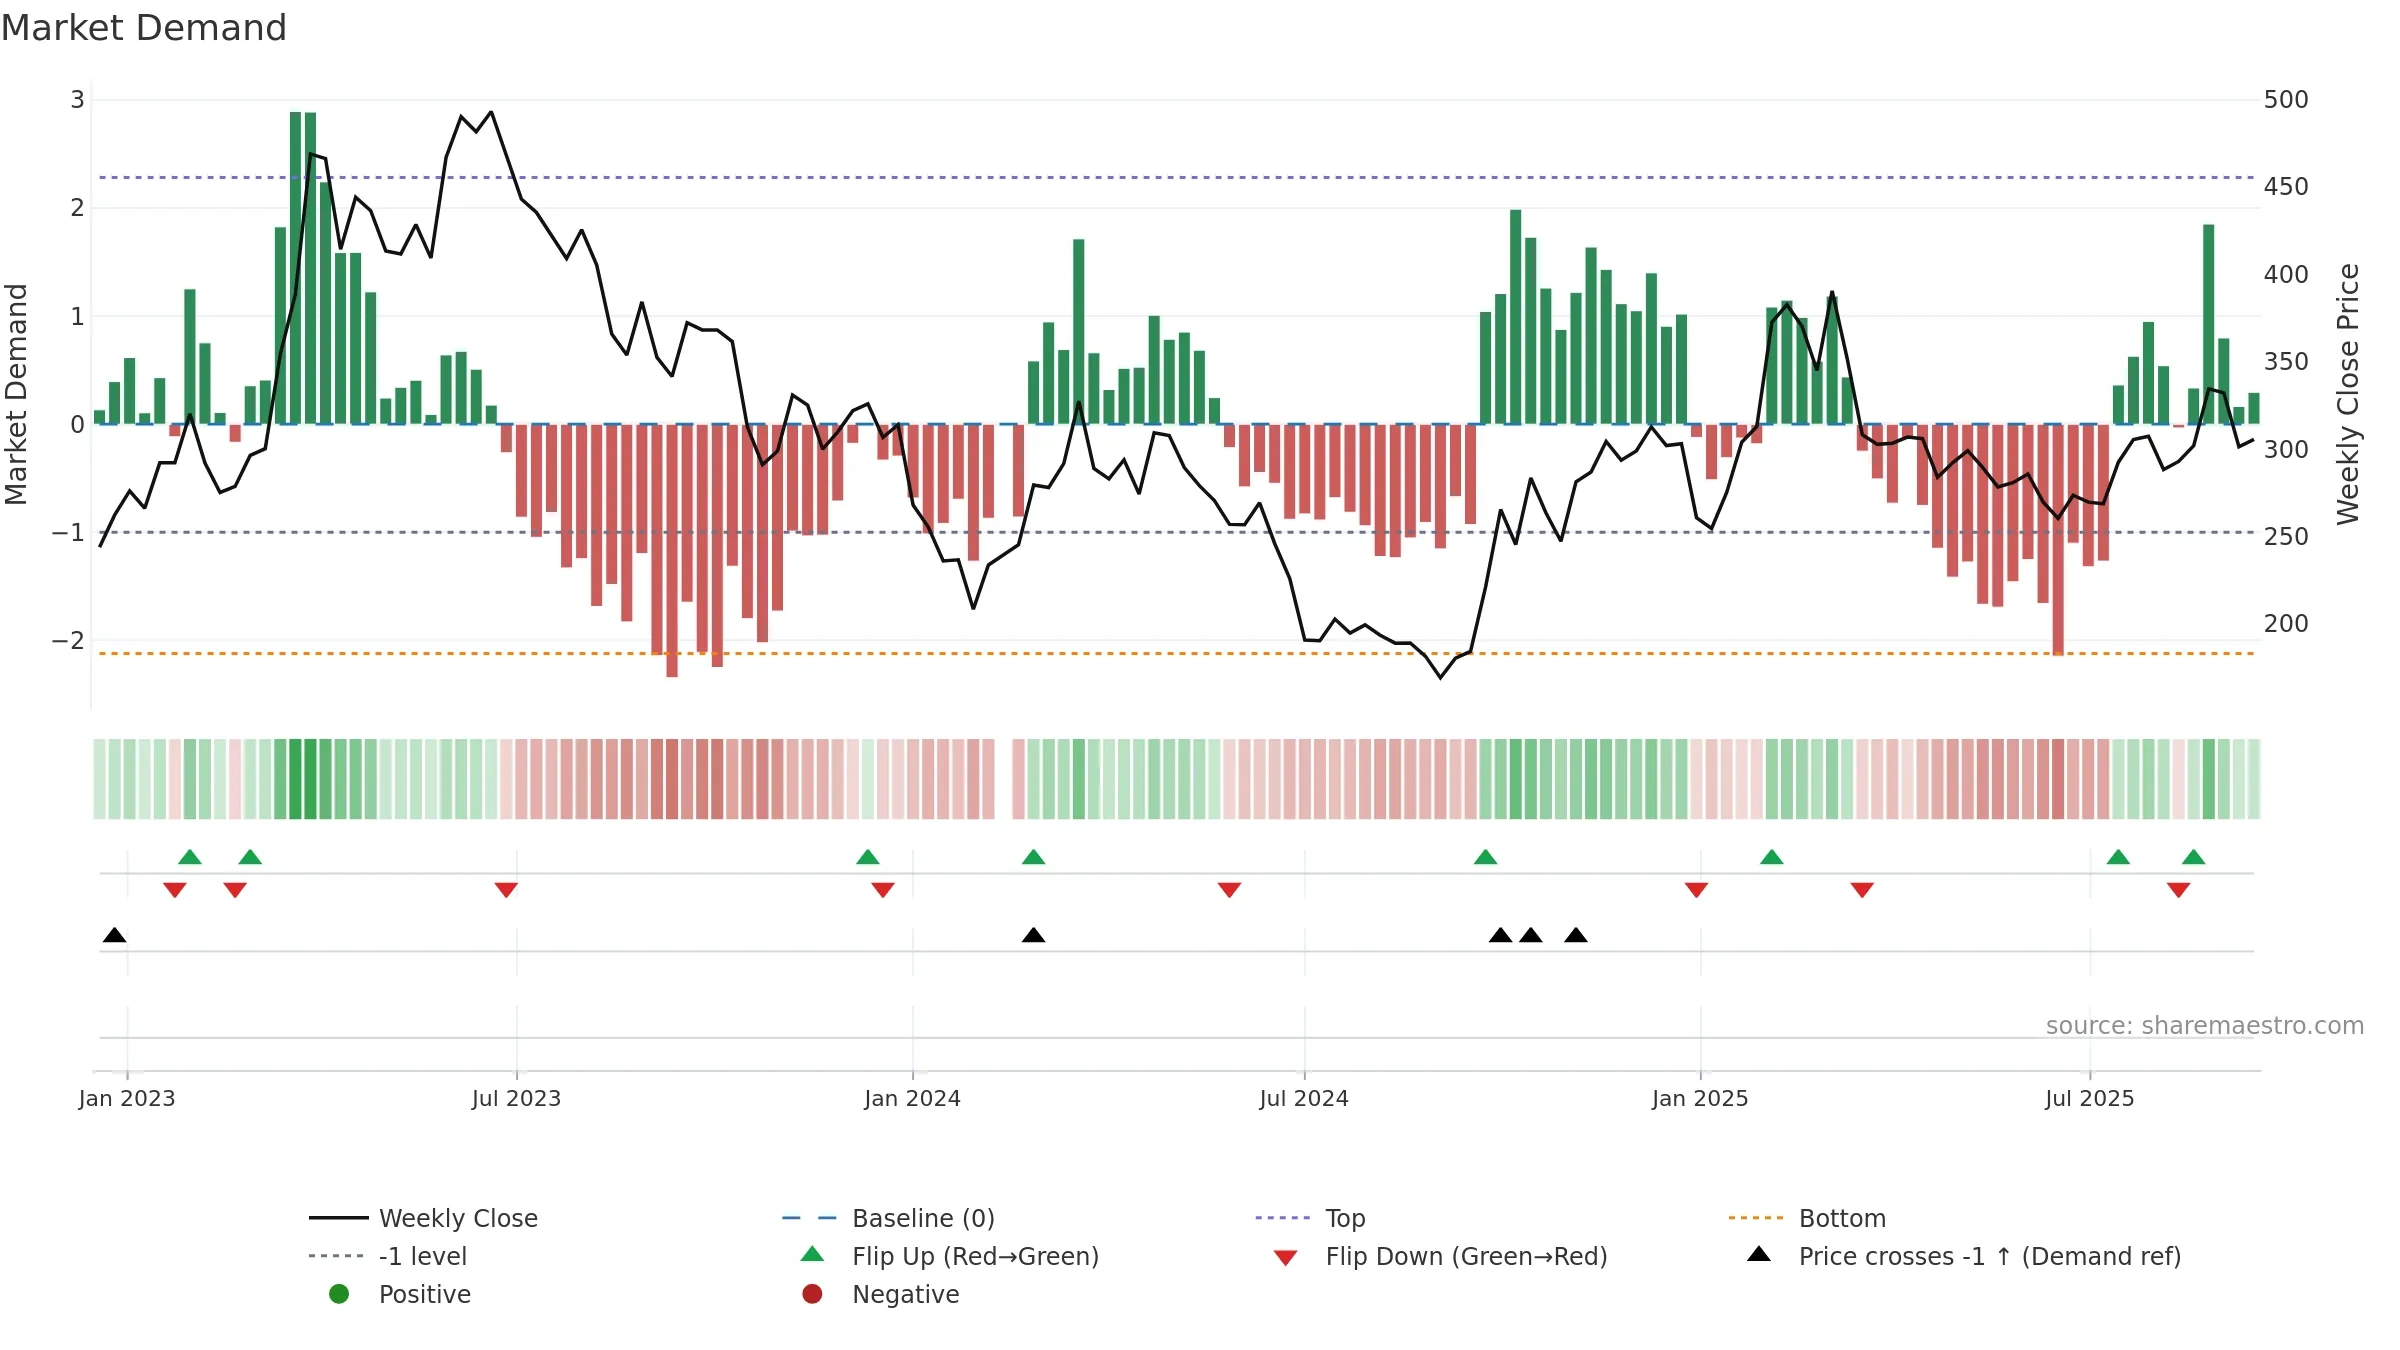2400x1350 pixels.
Task: Click the green Positive circle icon
Action: [x=339, y=1294]
